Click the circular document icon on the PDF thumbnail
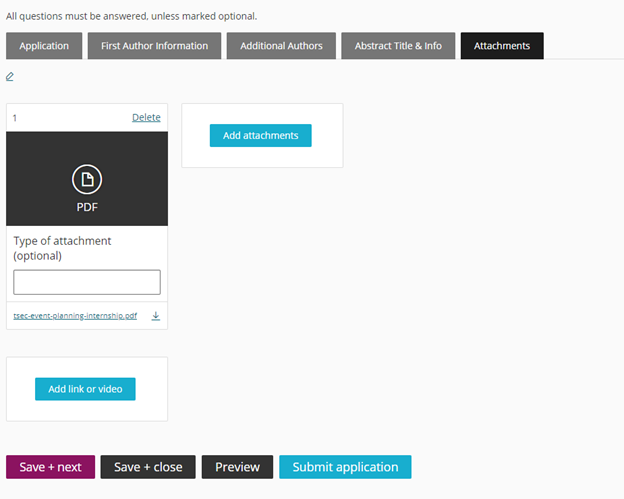Screen dimensions: 624x499 (87, 179)
